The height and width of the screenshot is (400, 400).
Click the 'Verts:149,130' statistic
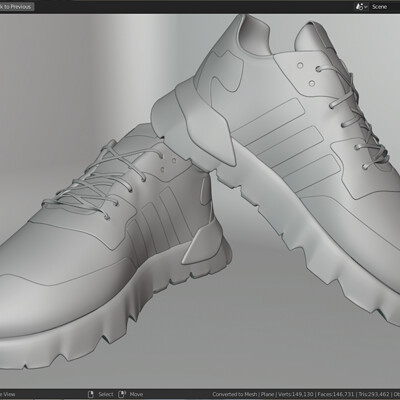295,395
